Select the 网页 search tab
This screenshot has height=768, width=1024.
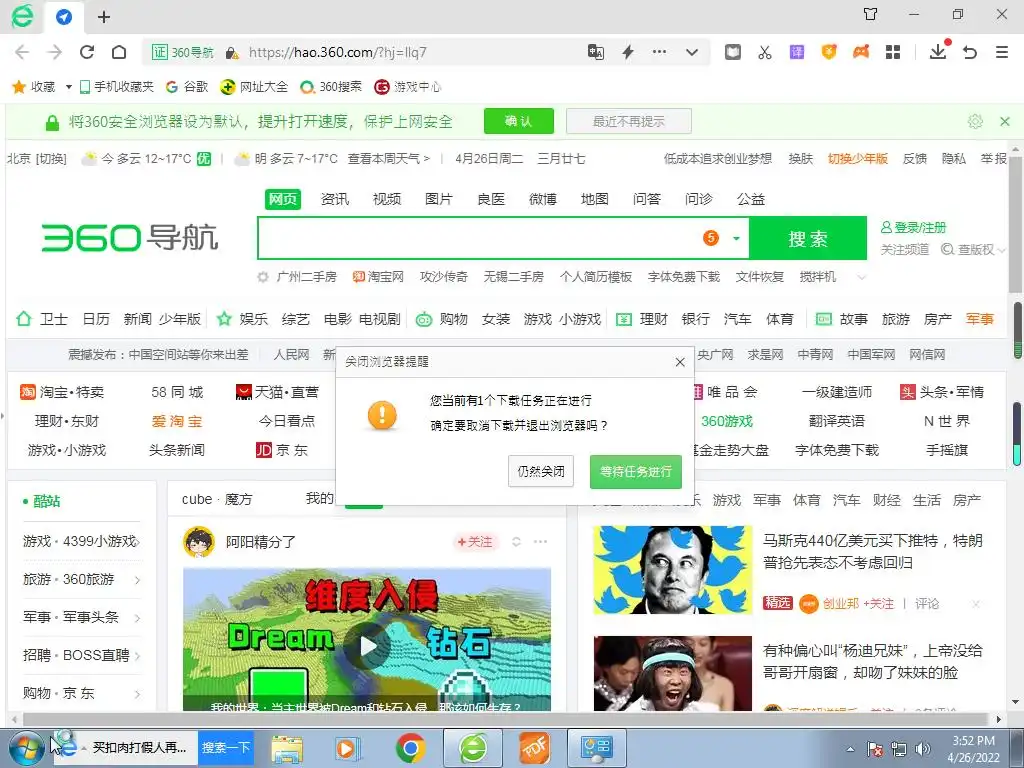coord(283,199)
